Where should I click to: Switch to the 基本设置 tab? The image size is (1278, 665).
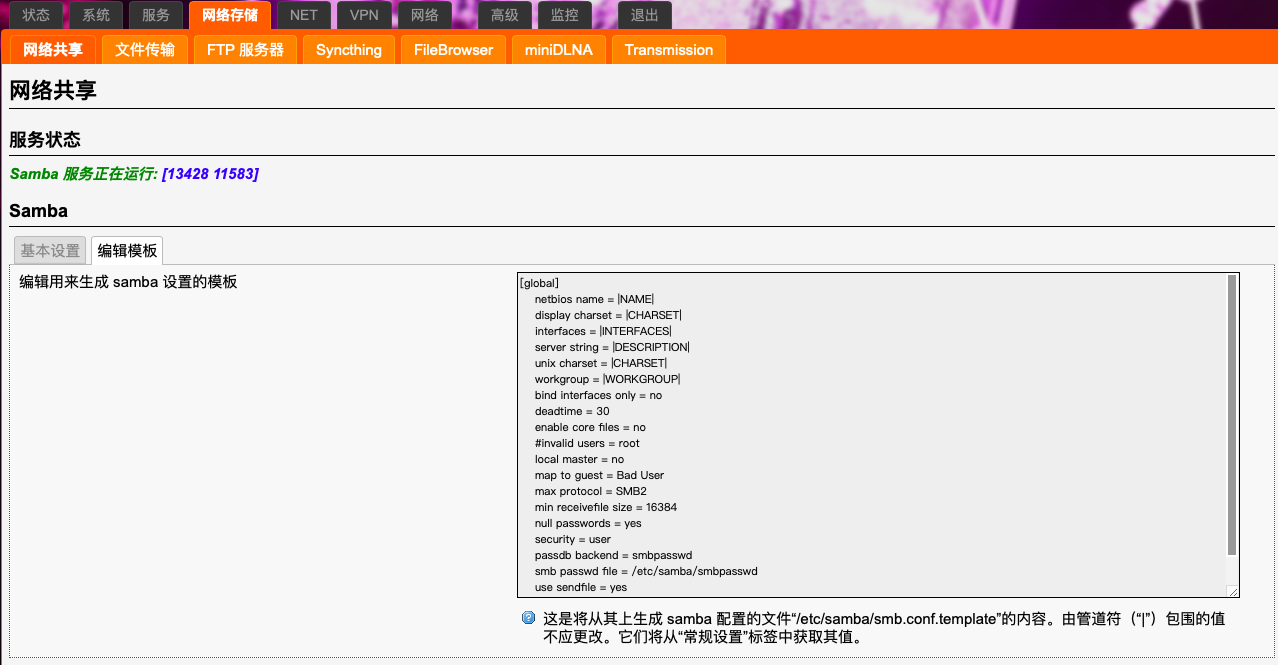[x=48, y=250]
